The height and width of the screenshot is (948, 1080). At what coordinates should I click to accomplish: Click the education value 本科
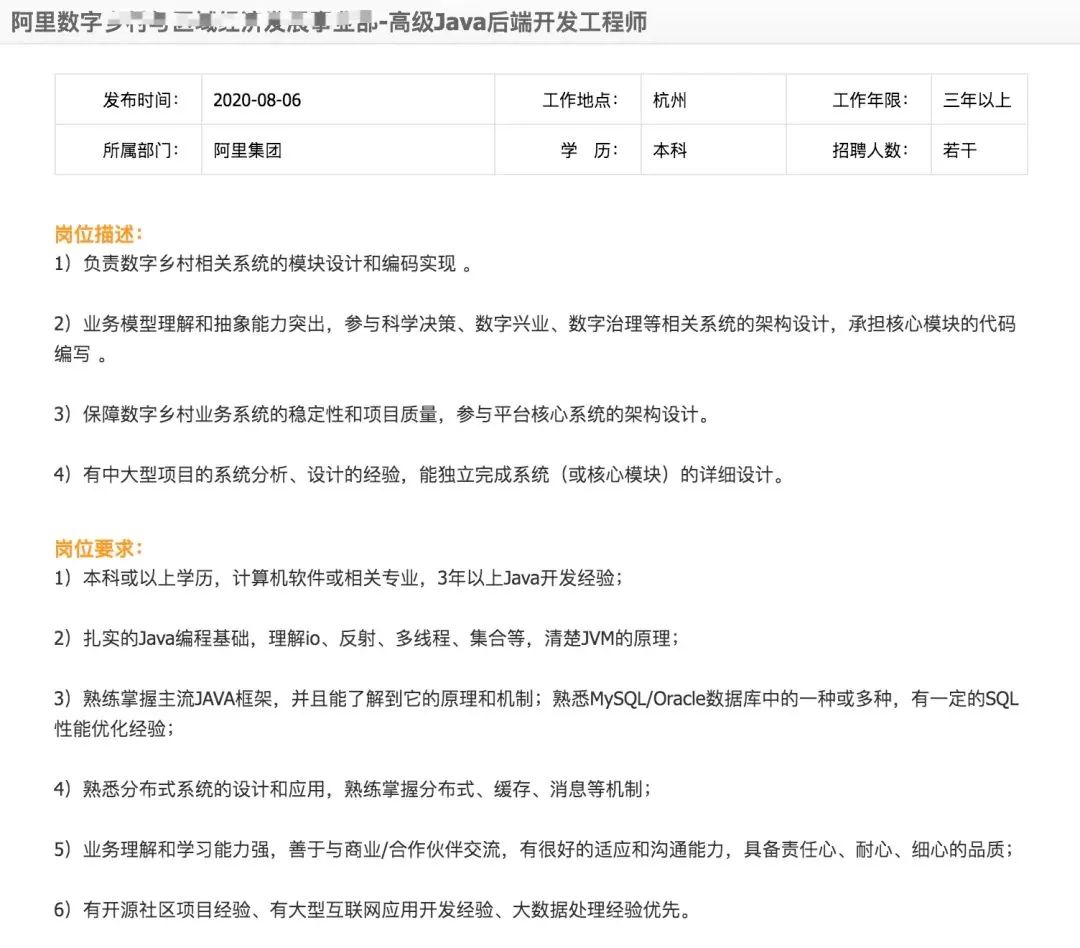669,150
